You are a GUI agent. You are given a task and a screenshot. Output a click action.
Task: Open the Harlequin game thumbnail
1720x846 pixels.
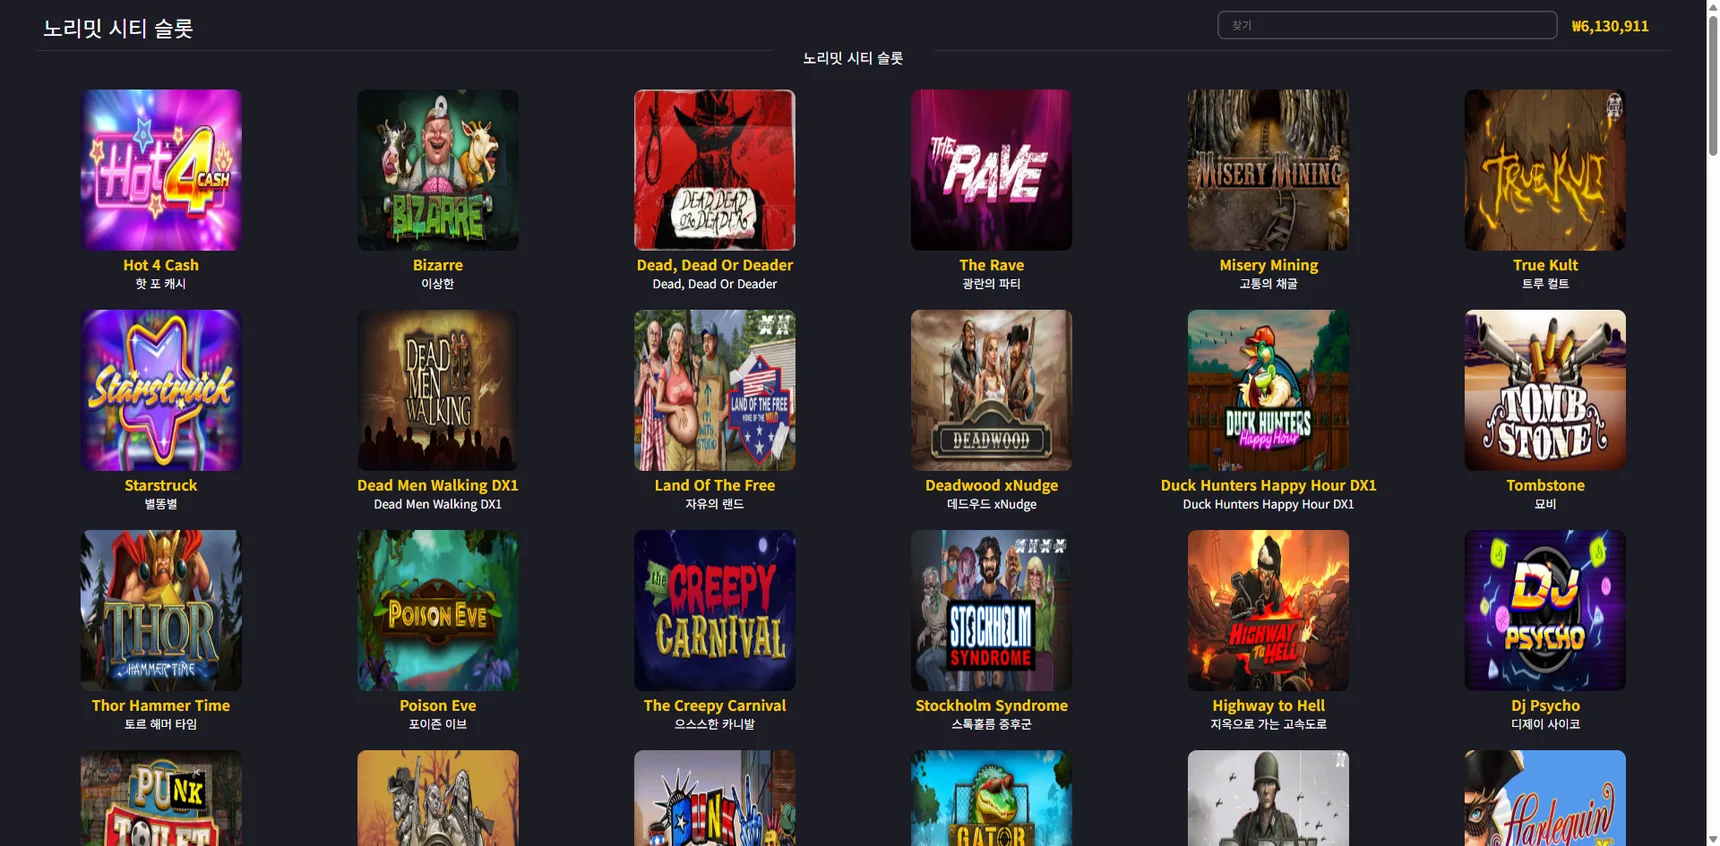click(x=1545, y=798)
